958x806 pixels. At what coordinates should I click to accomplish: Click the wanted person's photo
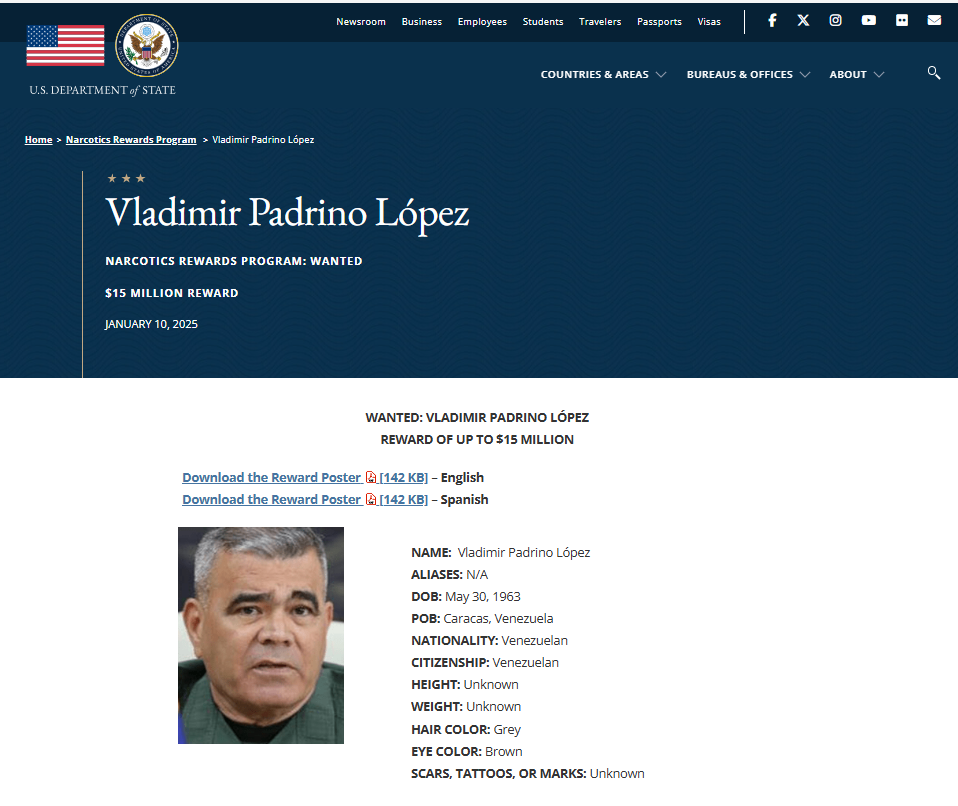[261, 635]
